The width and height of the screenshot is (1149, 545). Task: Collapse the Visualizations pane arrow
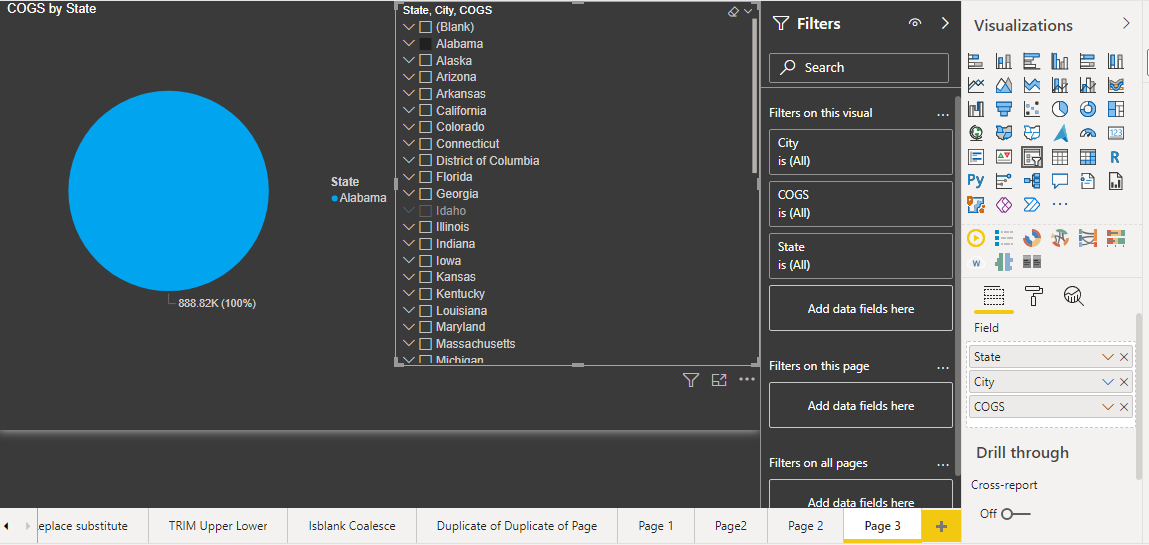pyautogui.click(x=1126, y=23)
